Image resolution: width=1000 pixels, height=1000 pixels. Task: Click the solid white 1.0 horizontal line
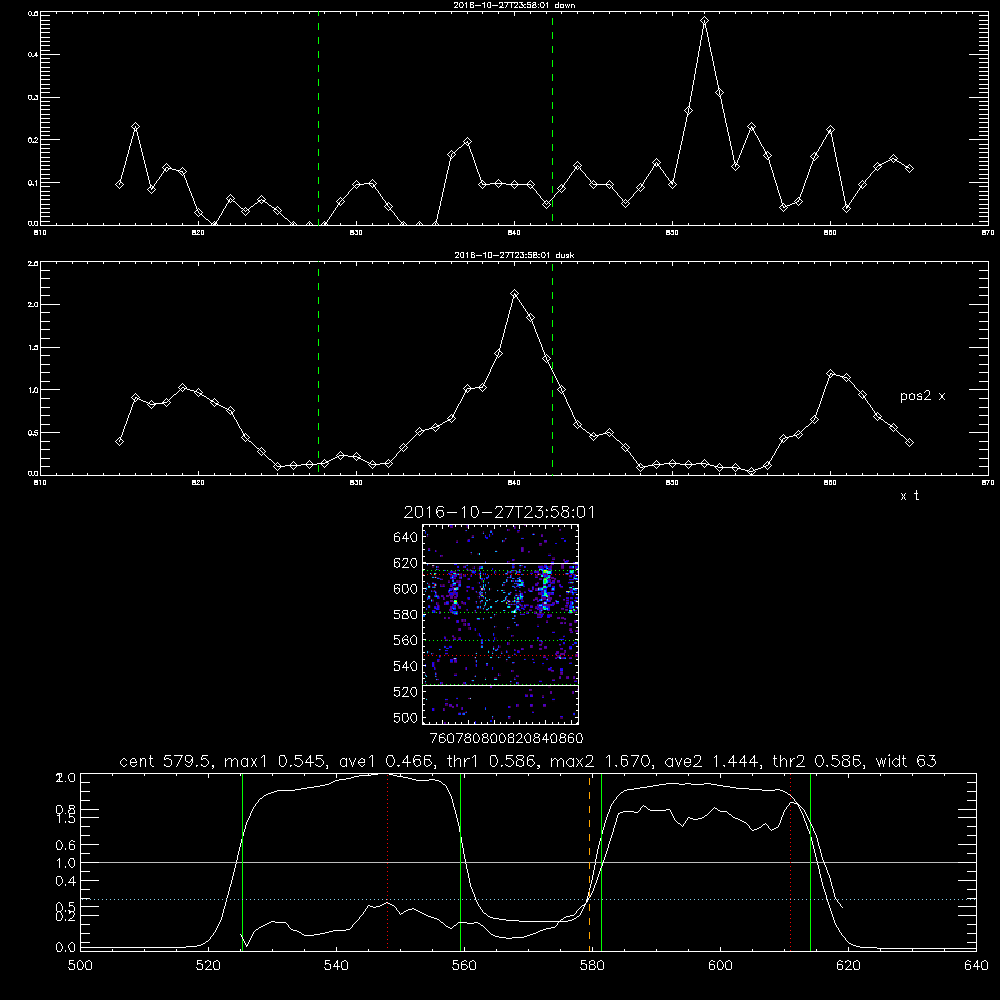528,862
